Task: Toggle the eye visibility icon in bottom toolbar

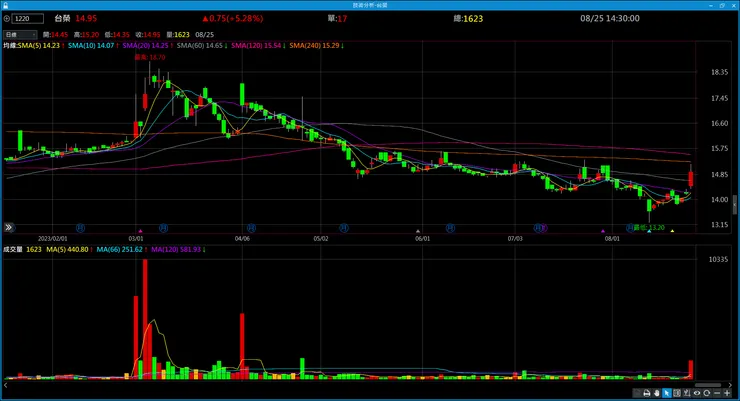Action: (x=697, y=393)
